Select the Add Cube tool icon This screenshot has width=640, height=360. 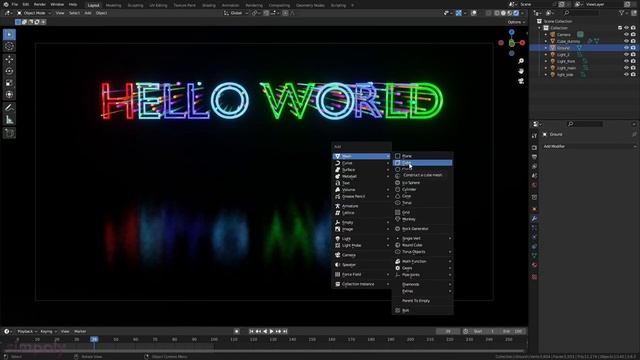pyautogui.click(x=9, y=133)
